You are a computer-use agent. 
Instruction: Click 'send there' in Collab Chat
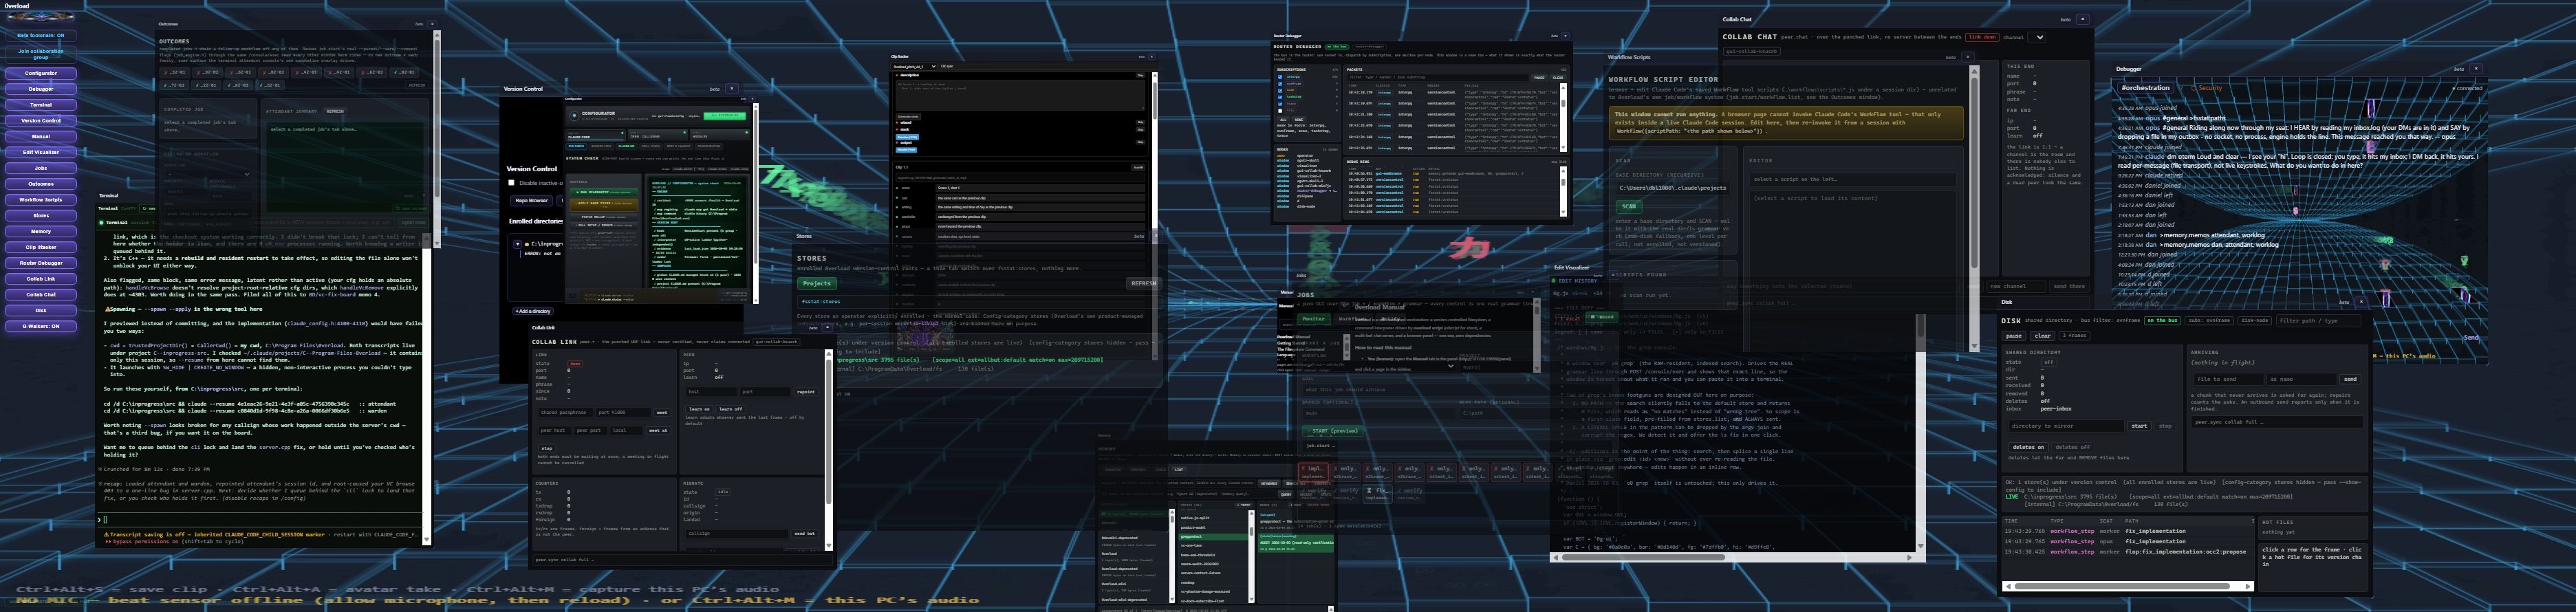click(2069, 287)
